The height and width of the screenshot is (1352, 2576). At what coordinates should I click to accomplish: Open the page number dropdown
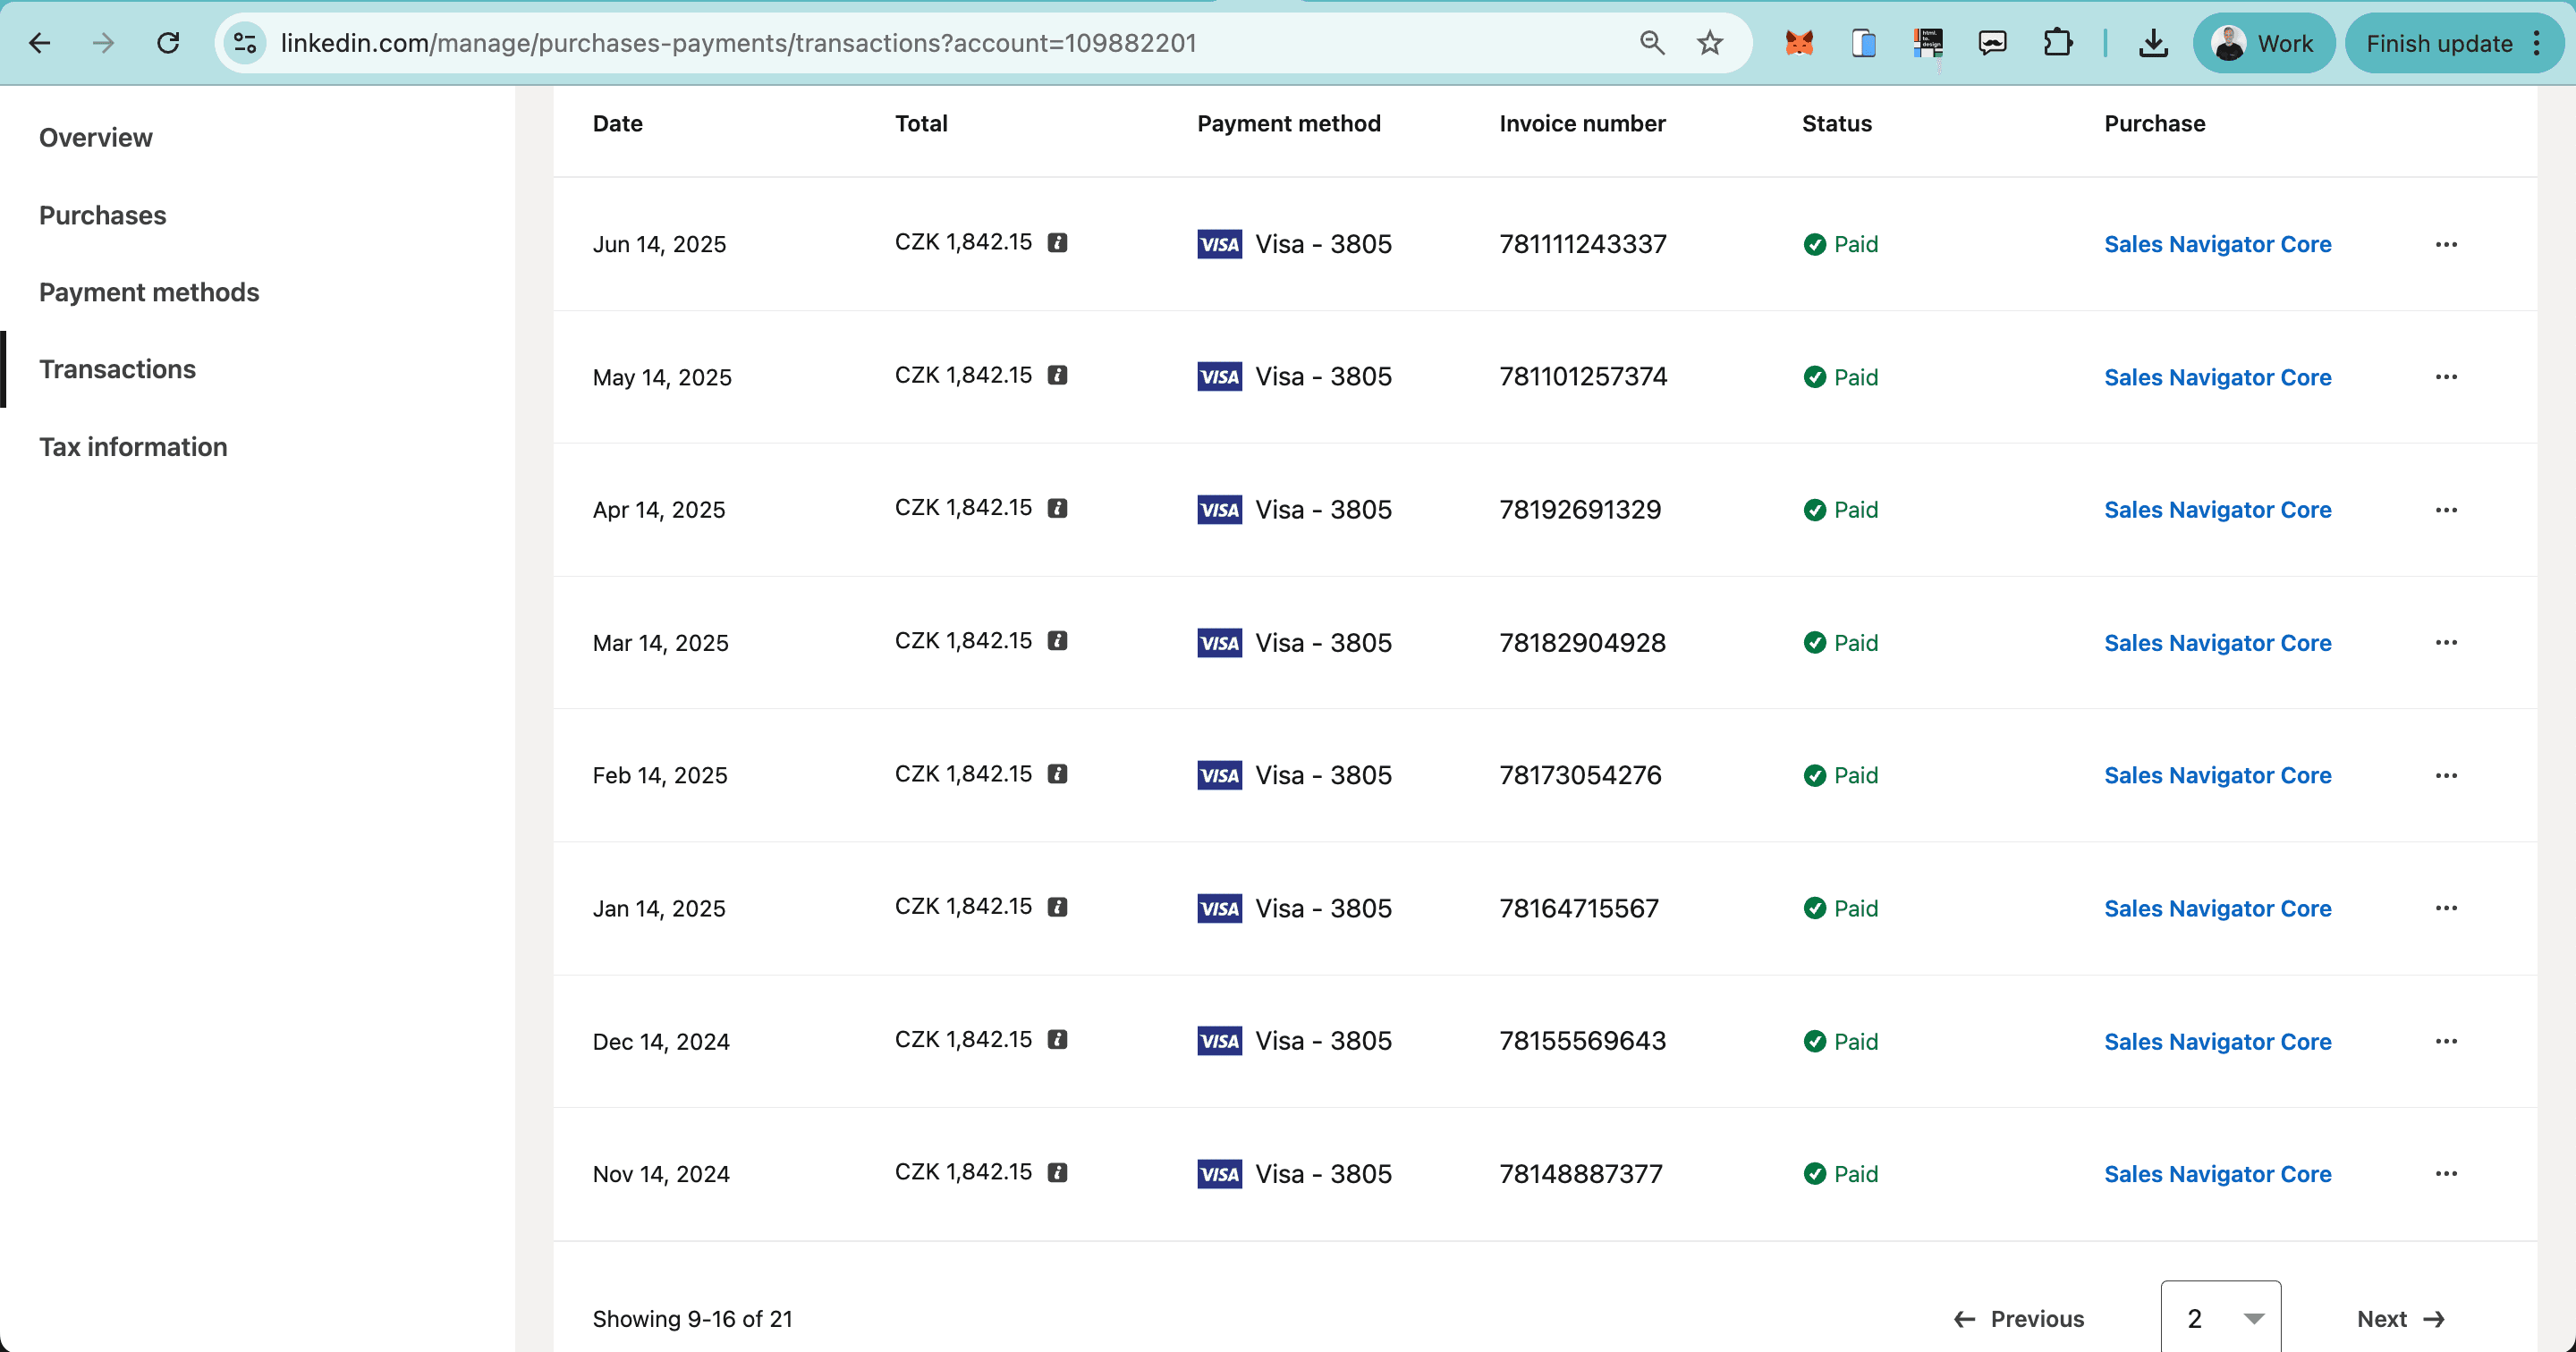2220,1318
